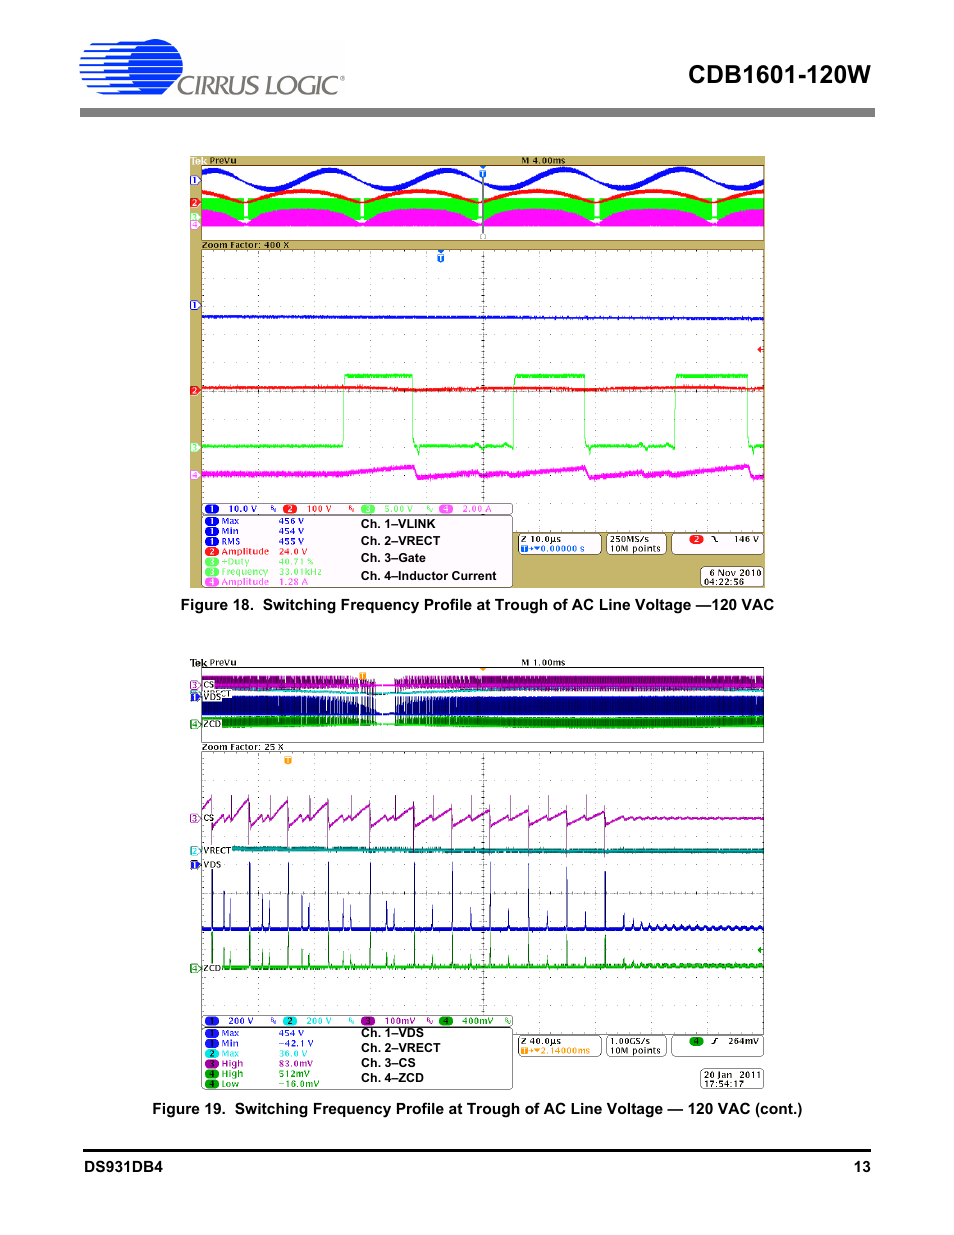The image size is (954, 1235).
Task: Select the "Ch. 3–Gate" legend label
Action: click(x=393, y=558)
